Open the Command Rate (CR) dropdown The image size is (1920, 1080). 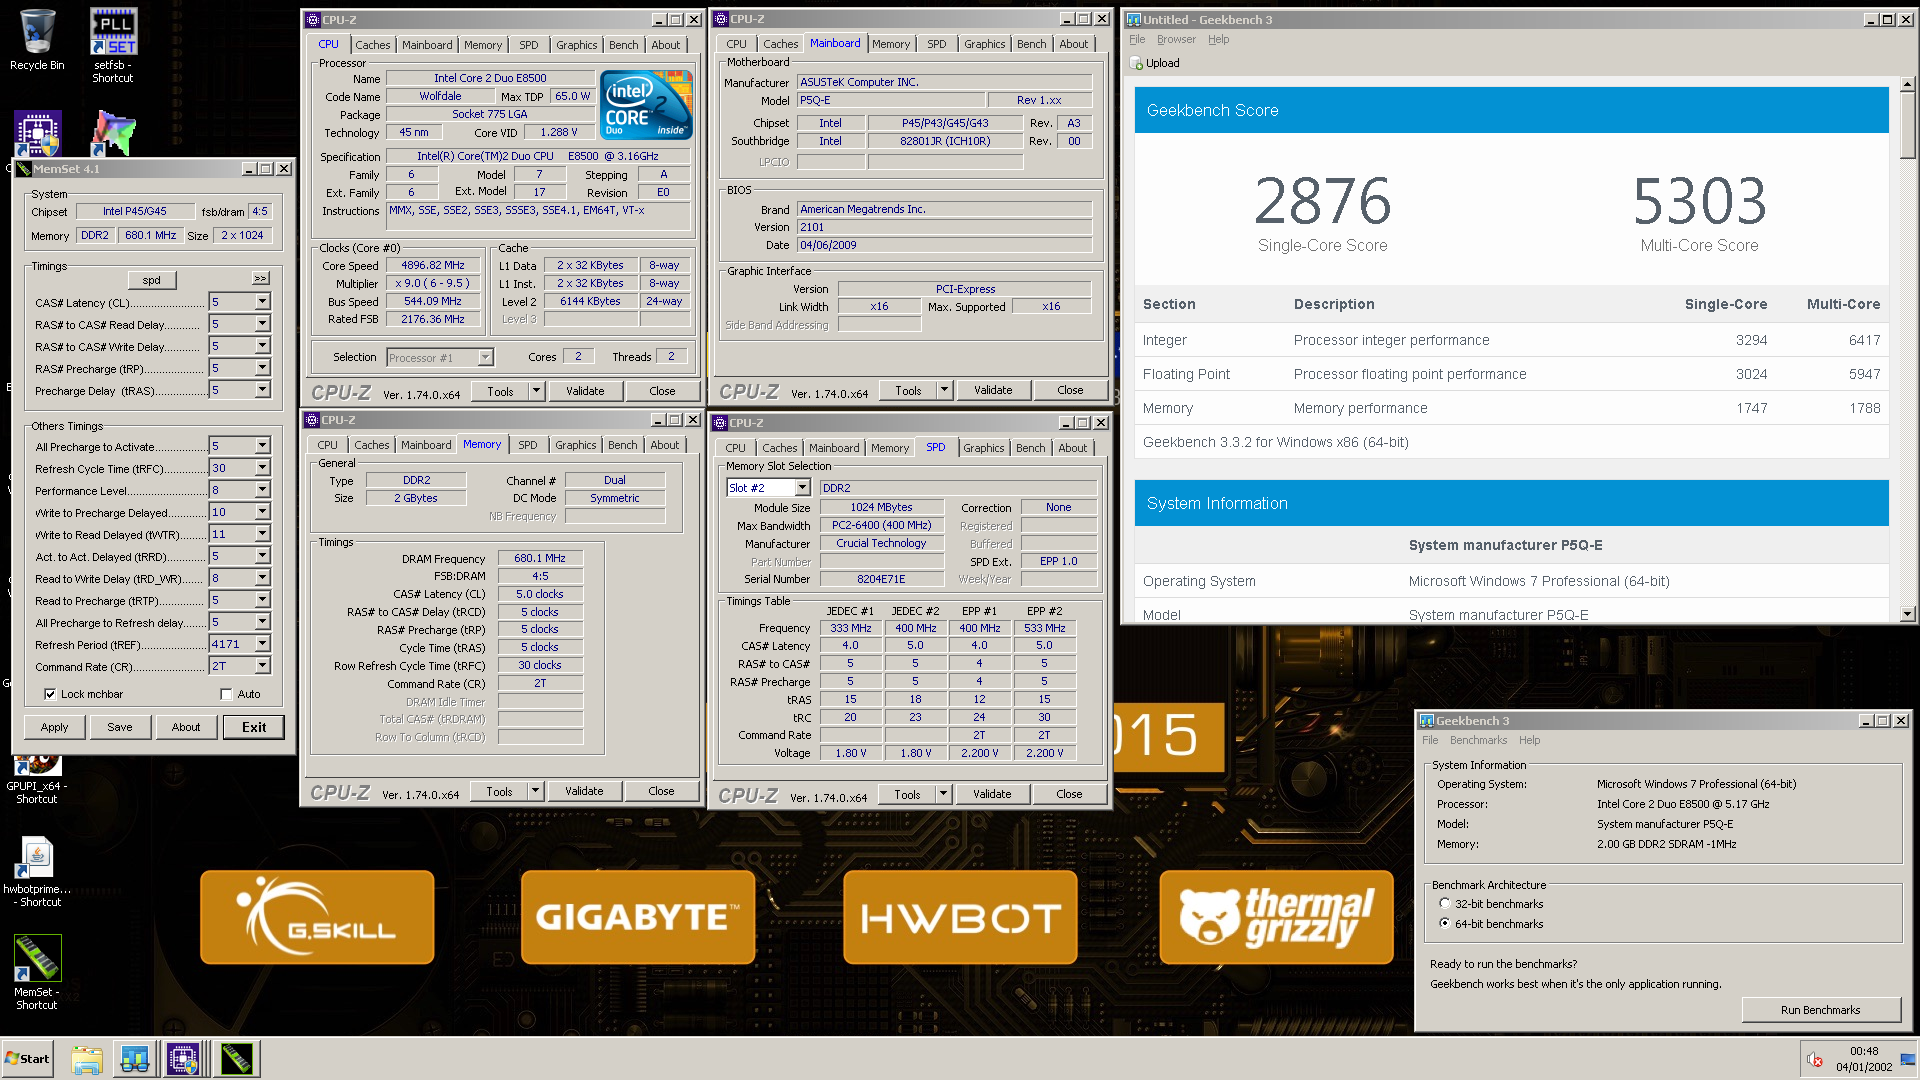point(262,666)
